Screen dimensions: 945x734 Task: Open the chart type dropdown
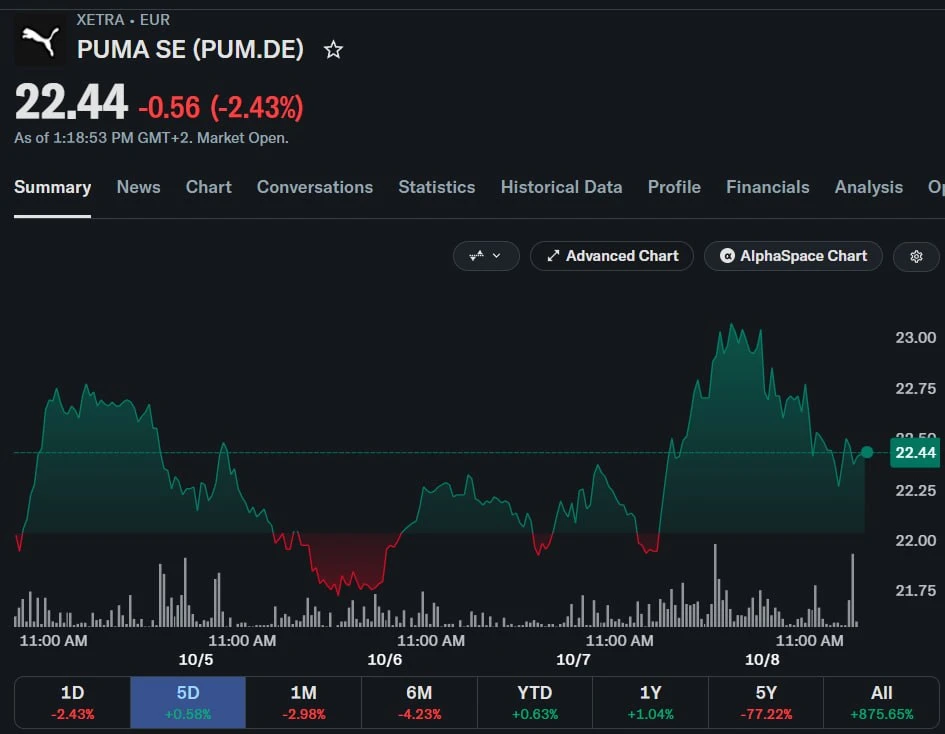[486, 256]
